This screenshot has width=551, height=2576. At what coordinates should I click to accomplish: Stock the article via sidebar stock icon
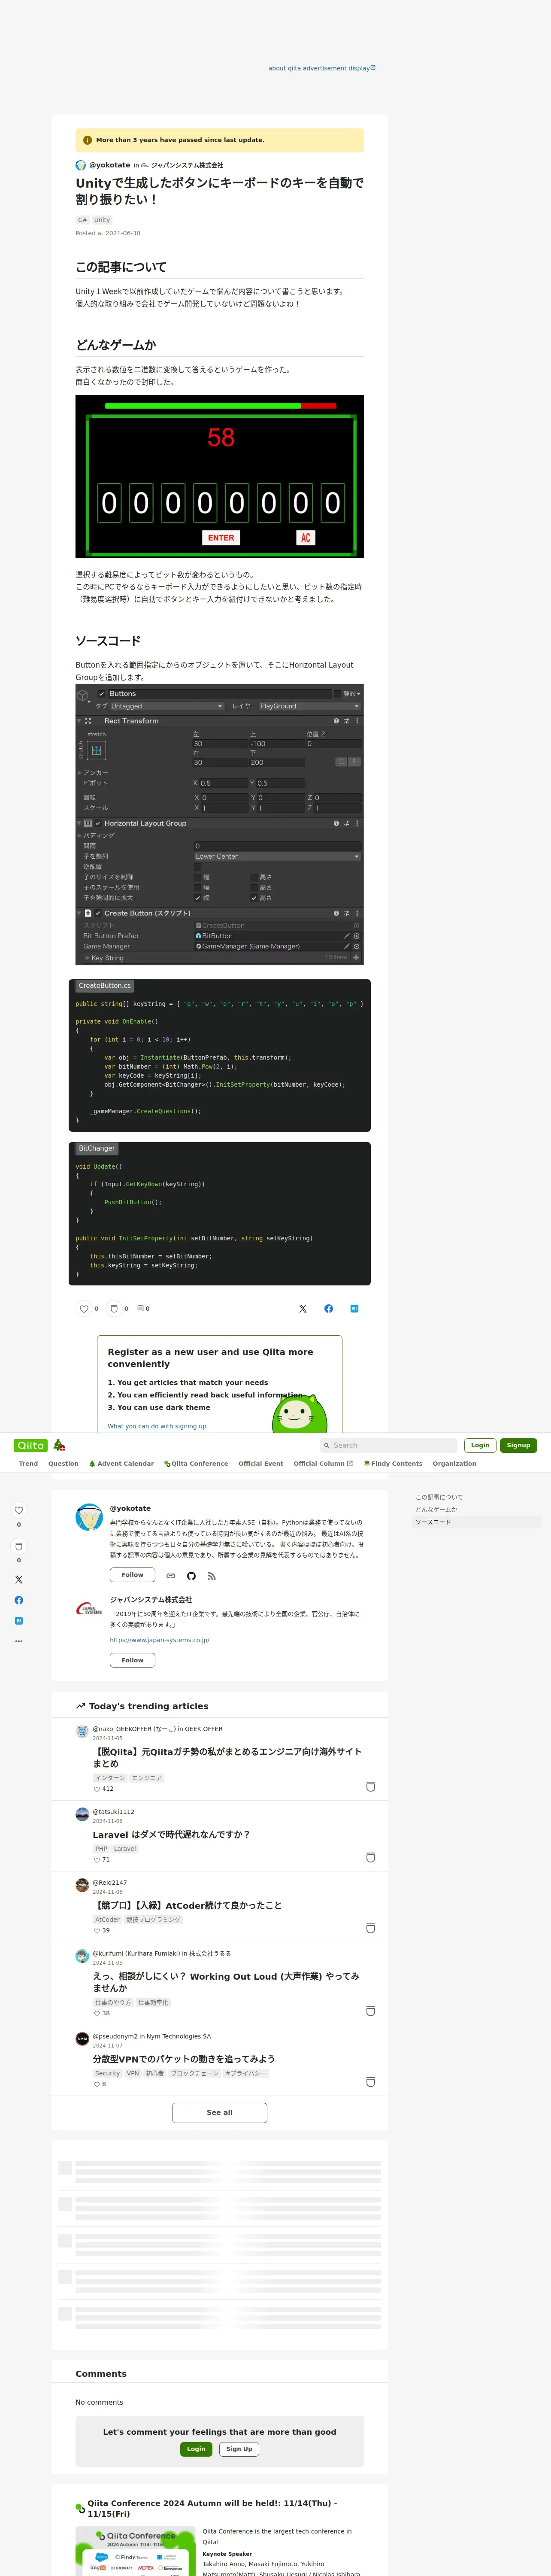point(18,1546)
